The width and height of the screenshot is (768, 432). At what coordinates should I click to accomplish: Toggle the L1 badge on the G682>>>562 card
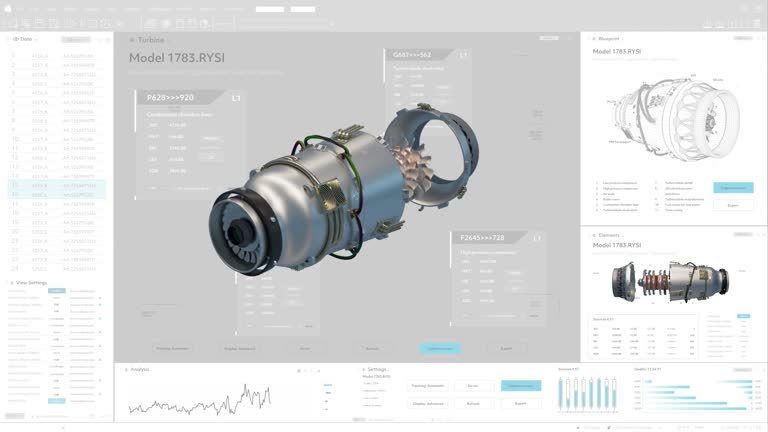pyautogui.click(x=463, y=55)
